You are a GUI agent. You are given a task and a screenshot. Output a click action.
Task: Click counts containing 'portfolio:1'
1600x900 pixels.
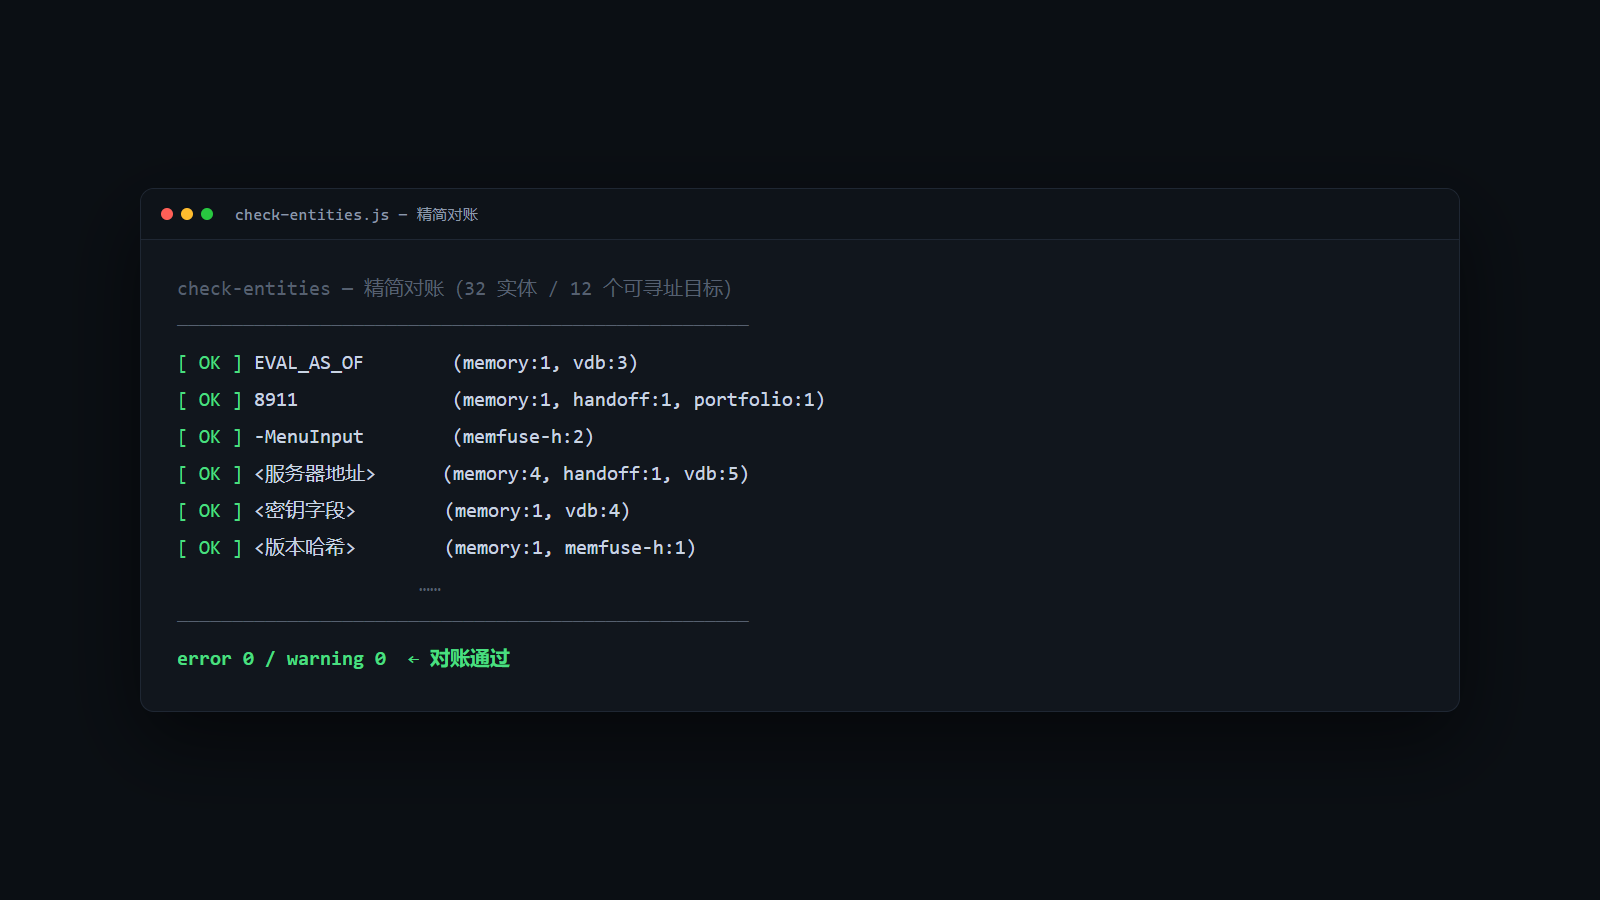click(x=639, y=400)
